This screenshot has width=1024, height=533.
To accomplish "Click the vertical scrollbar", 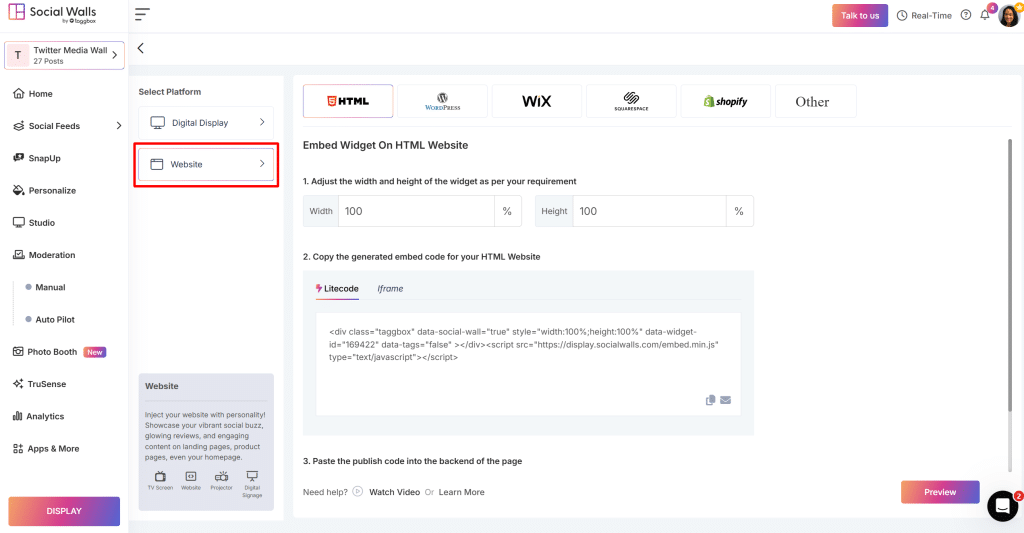I will [x=1010, y=274].
